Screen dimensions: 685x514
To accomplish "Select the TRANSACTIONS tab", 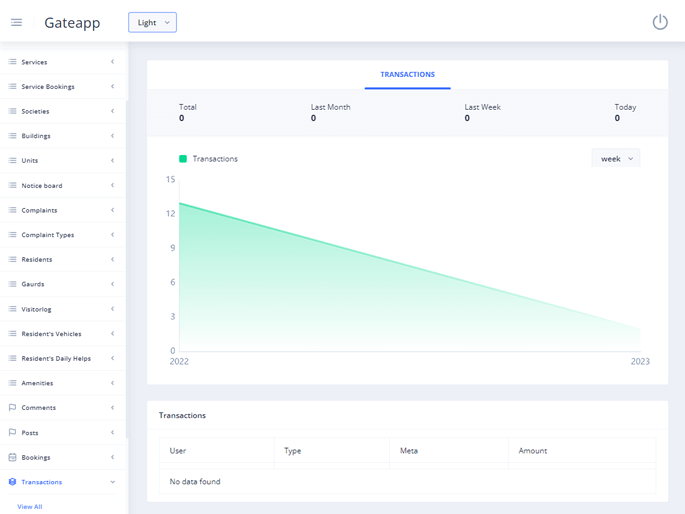I will 407,75.
